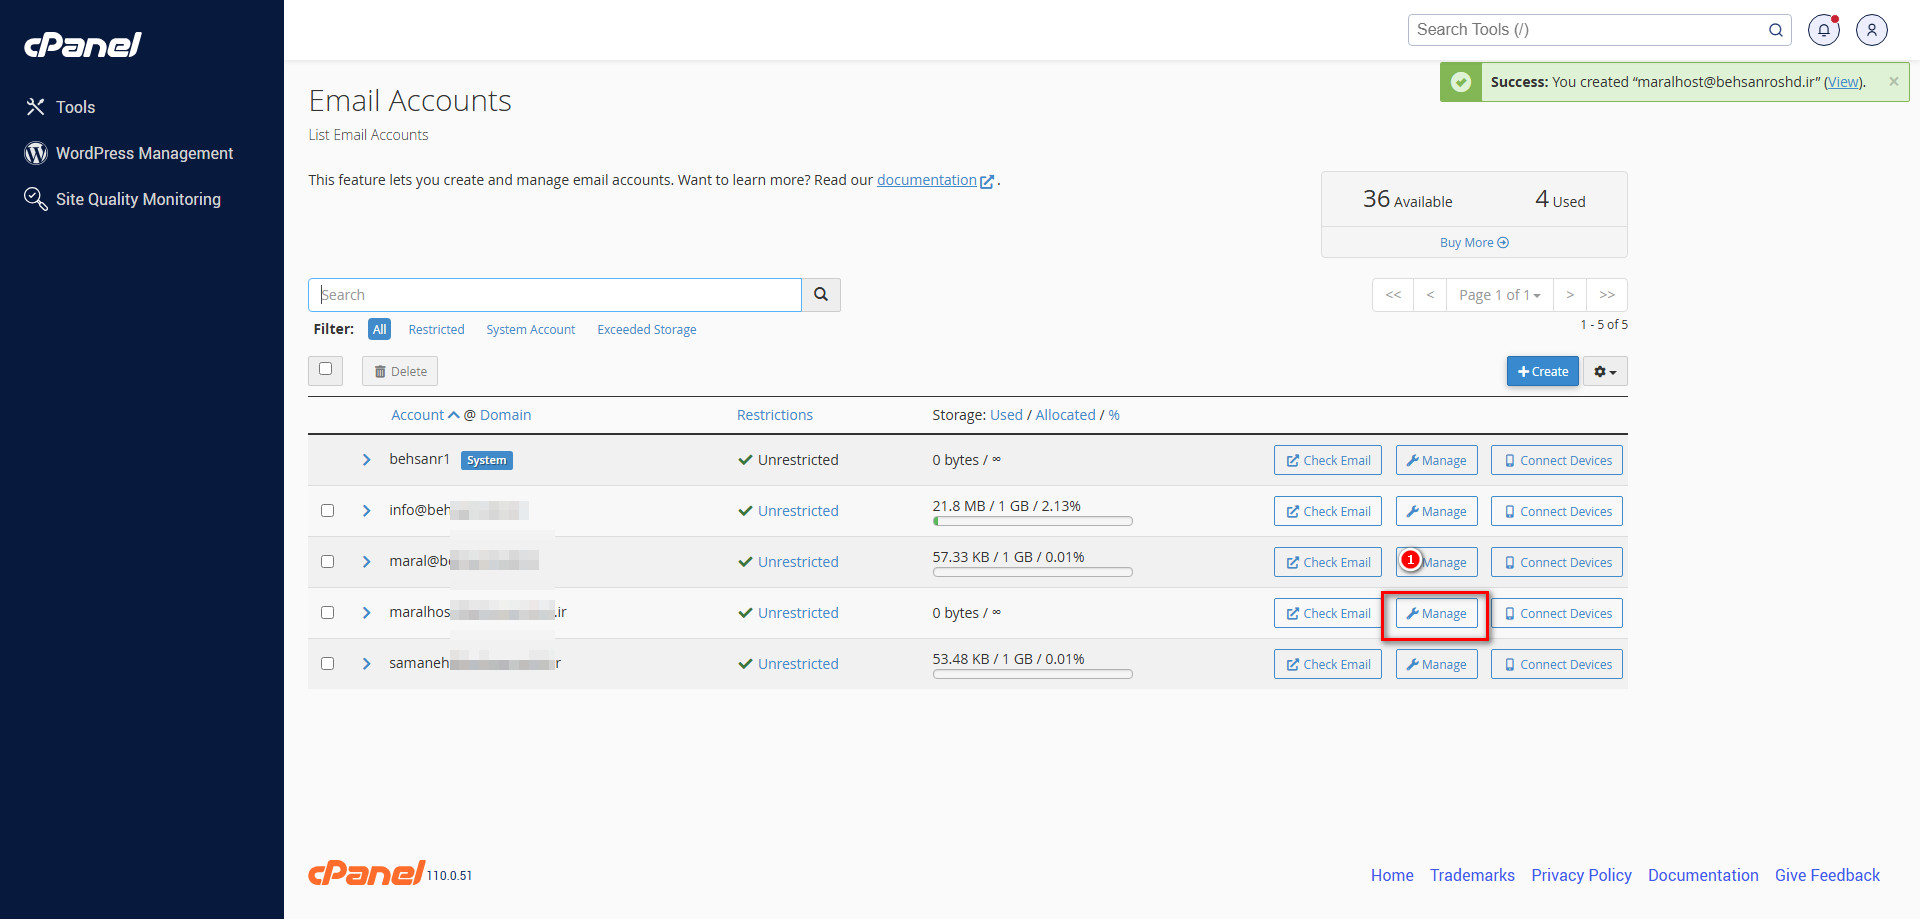
Task: Click the Create button
Action: click(1542, 371)
